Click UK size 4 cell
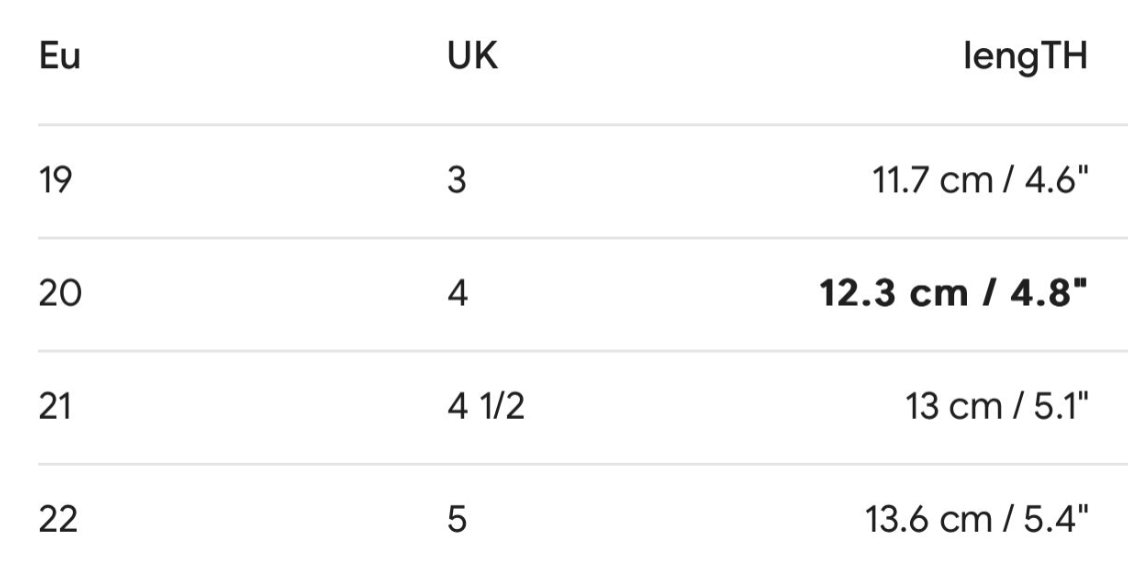 click(457, 296)
